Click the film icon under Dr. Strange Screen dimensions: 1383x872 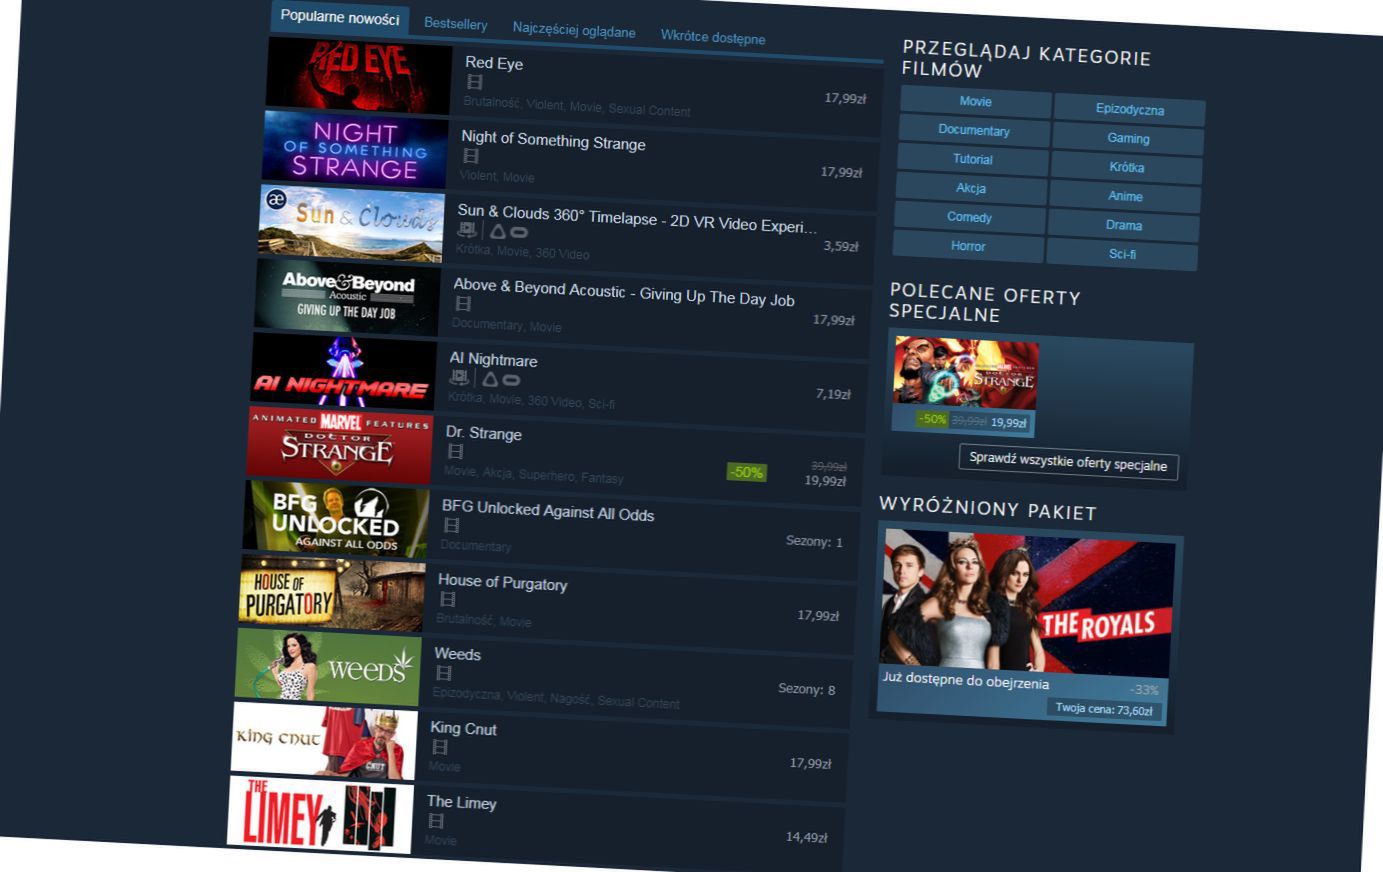pos(455,452)
